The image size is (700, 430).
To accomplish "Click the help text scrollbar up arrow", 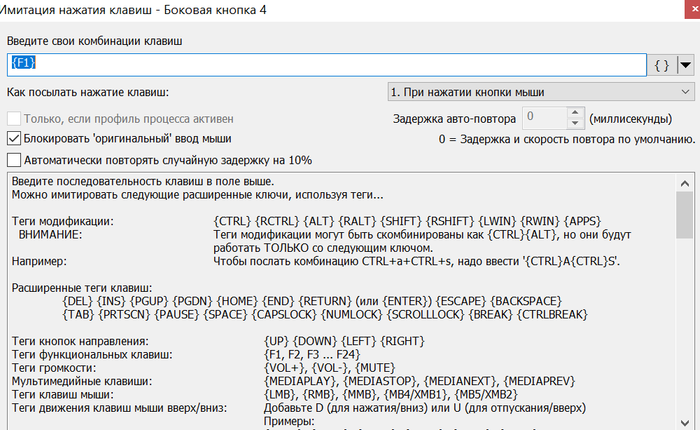I will click(684, 184).
